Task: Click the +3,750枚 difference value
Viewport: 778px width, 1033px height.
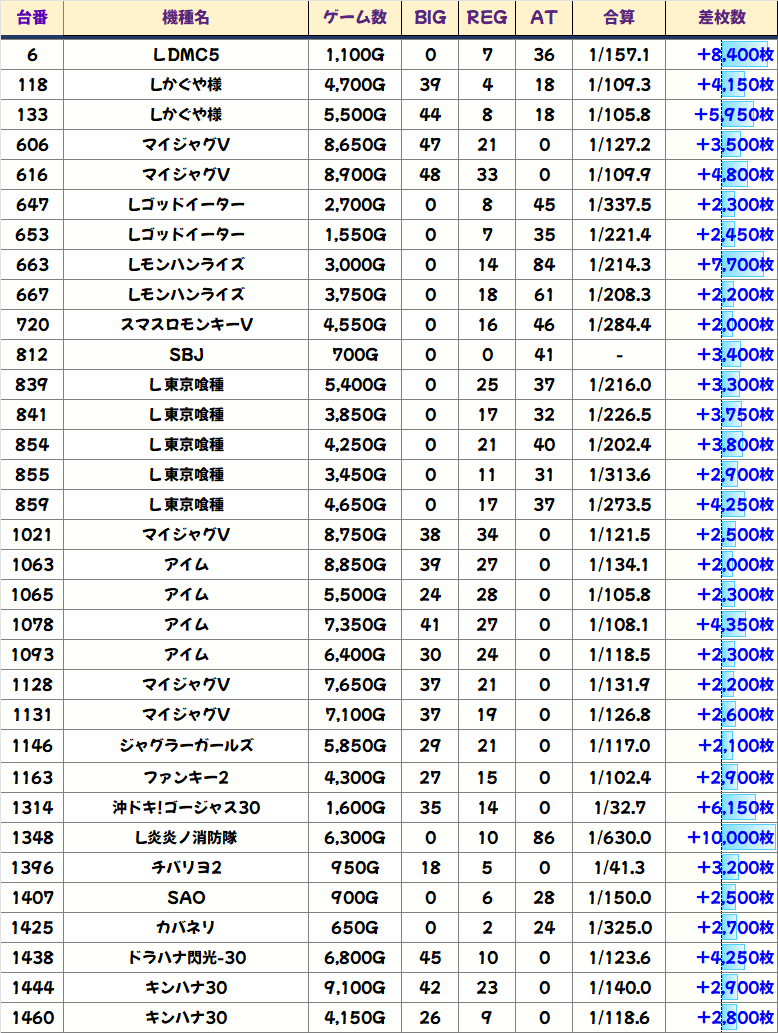Action: pos(735,414)
